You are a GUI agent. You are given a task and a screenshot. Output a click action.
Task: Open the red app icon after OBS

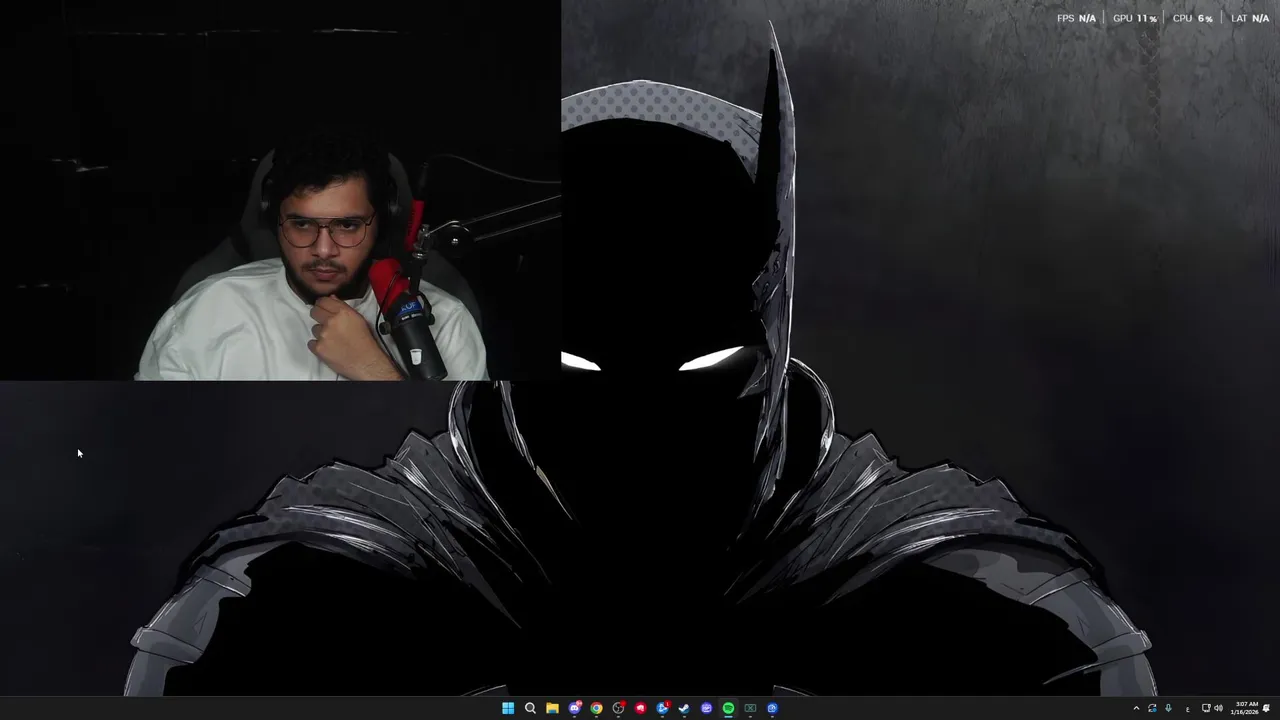pyautogui.click(x=640, y=708)
